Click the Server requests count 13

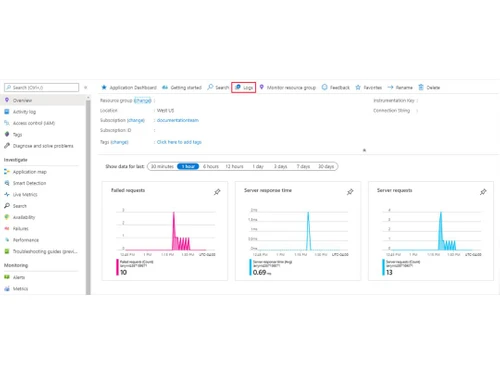point(389,272)
